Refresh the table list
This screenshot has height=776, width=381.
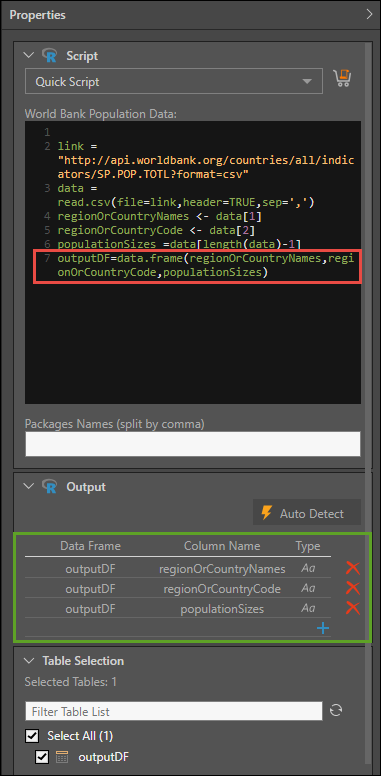[x=336, y=710]
